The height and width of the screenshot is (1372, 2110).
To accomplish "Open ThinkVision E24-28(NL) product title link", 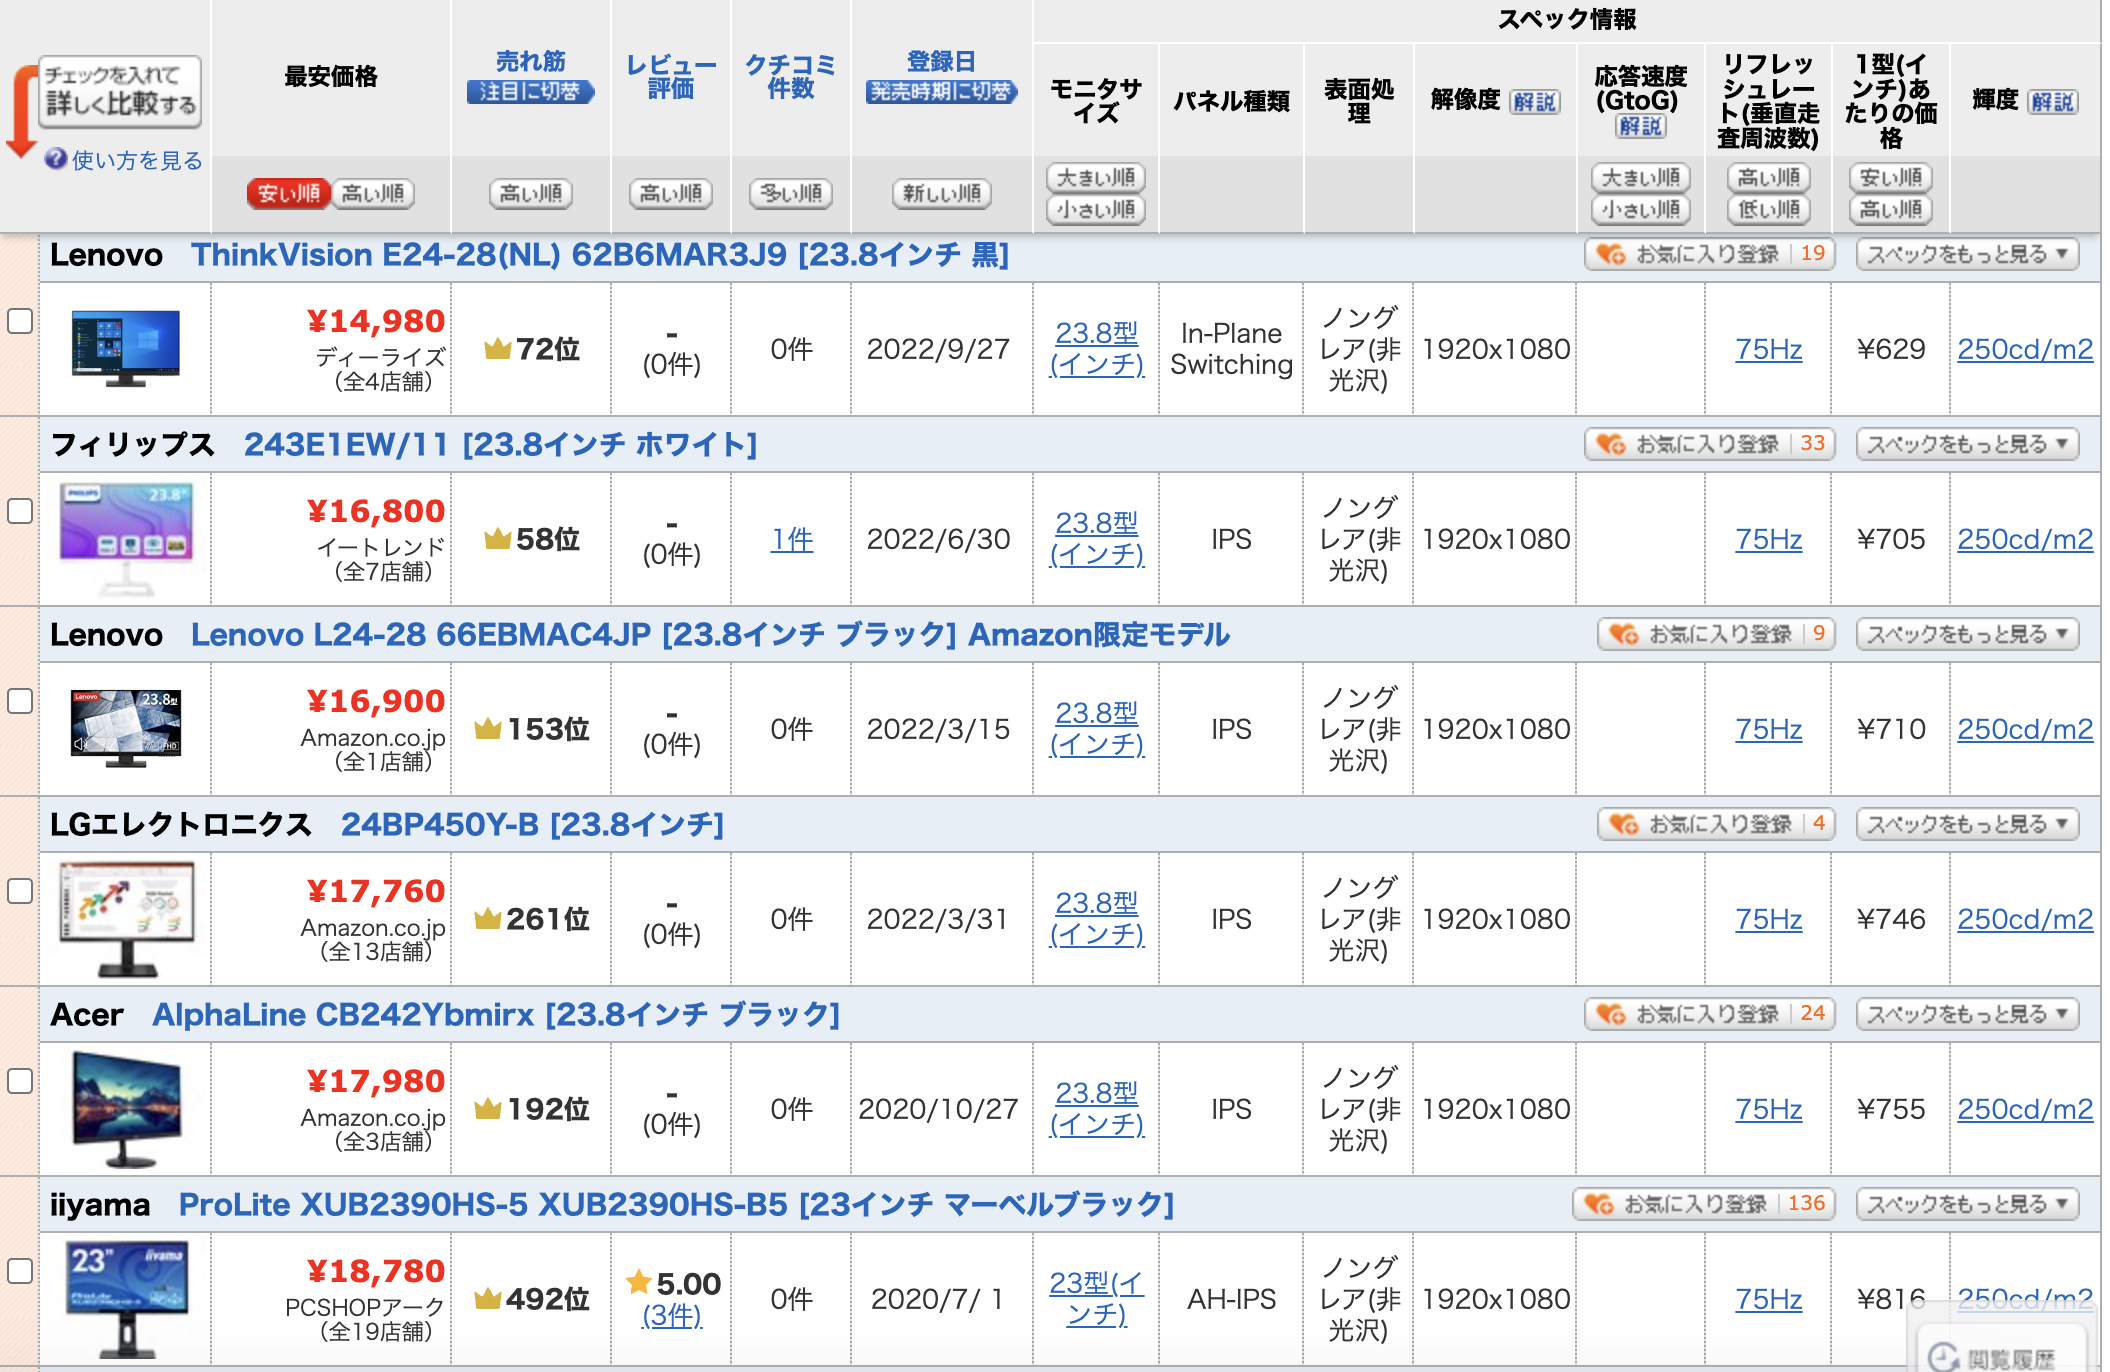I will tap(600, 255).
